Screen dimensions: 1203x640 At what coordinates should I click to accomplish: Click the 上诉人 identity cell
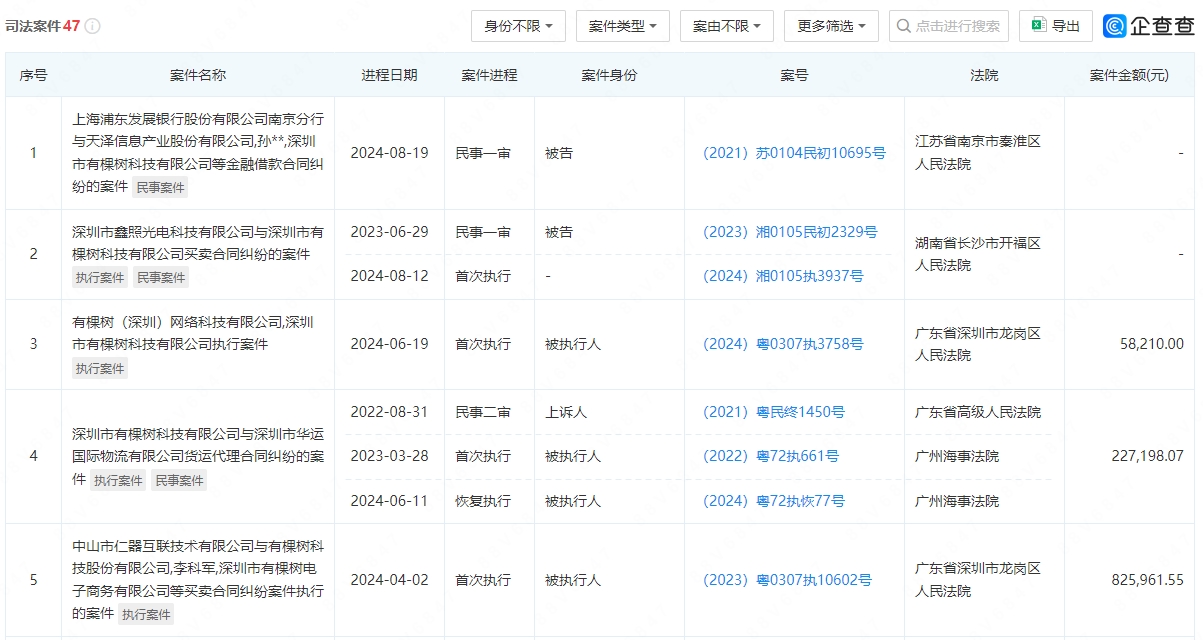(x=566, y=412)
